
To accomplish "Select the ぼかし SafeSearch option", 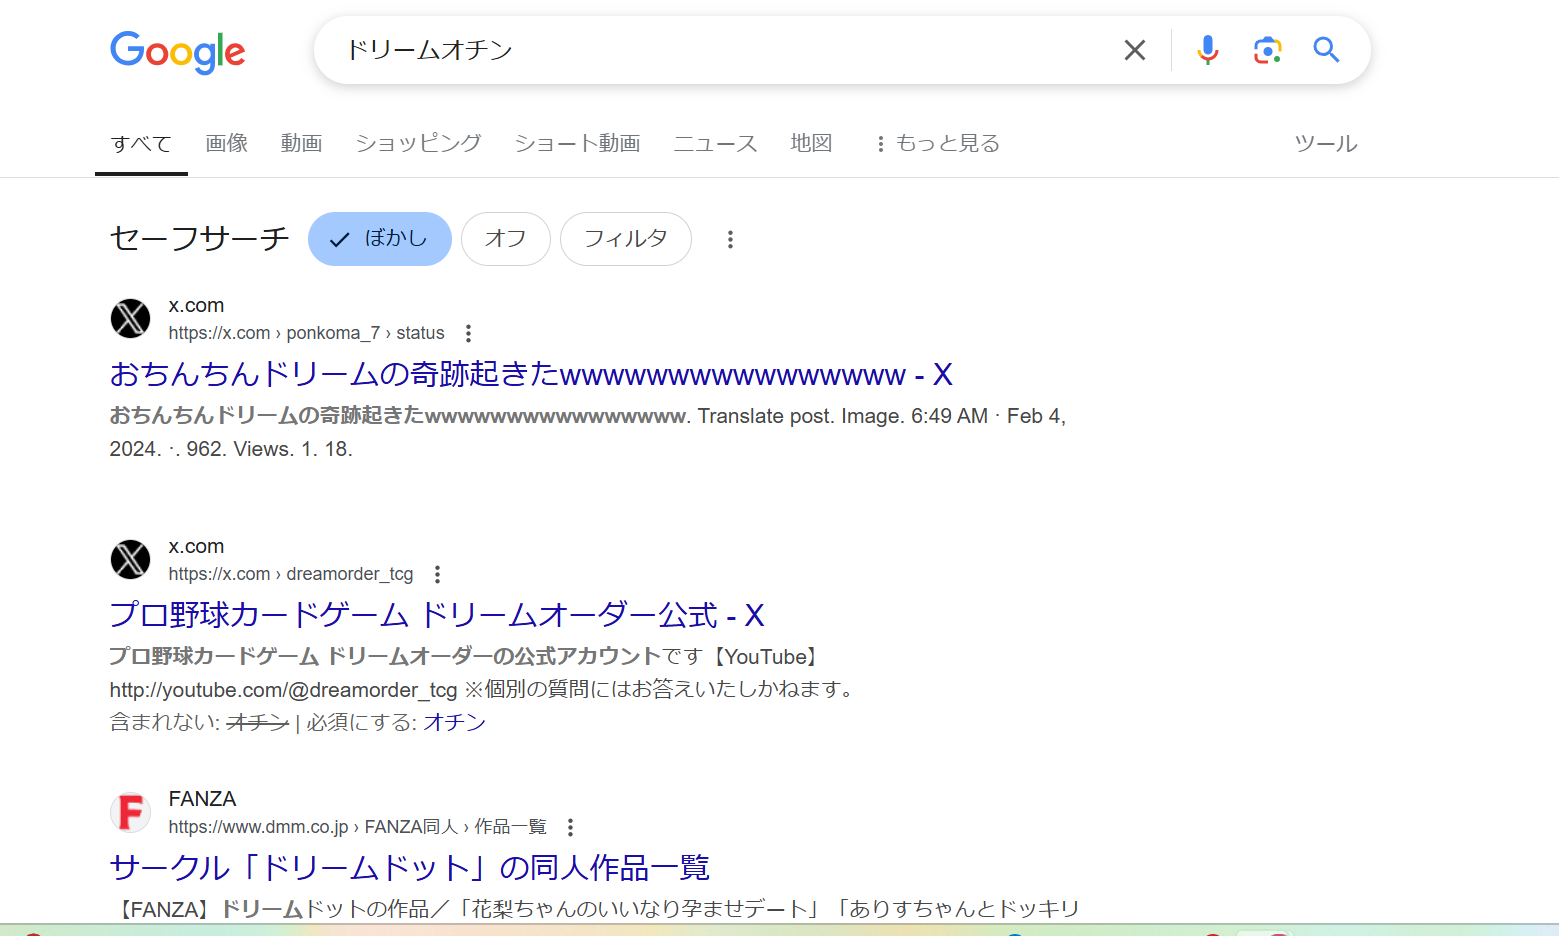I will tap(380, 239).
